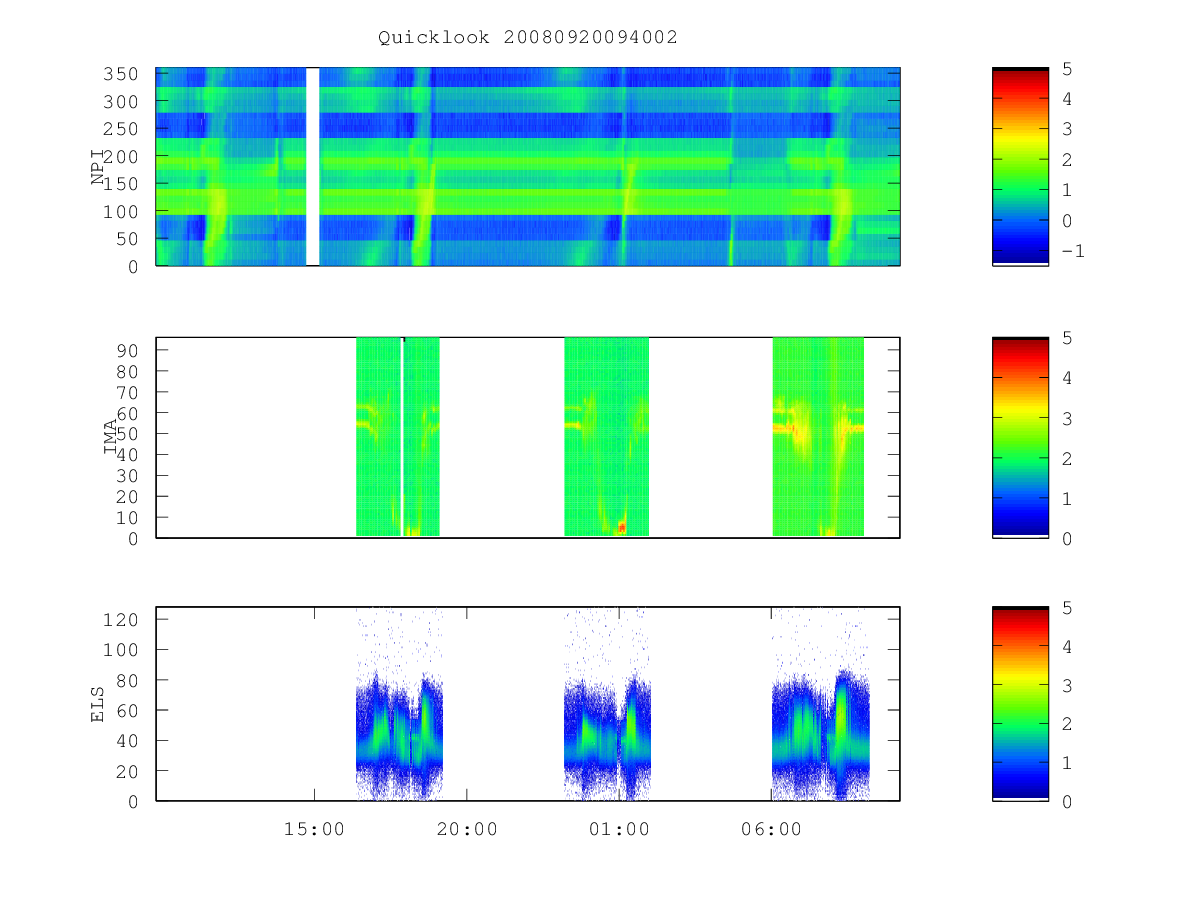Click the last ELS data block after 06:00
The width and height of the screenshot is (1200, 900).
point(820,704)
